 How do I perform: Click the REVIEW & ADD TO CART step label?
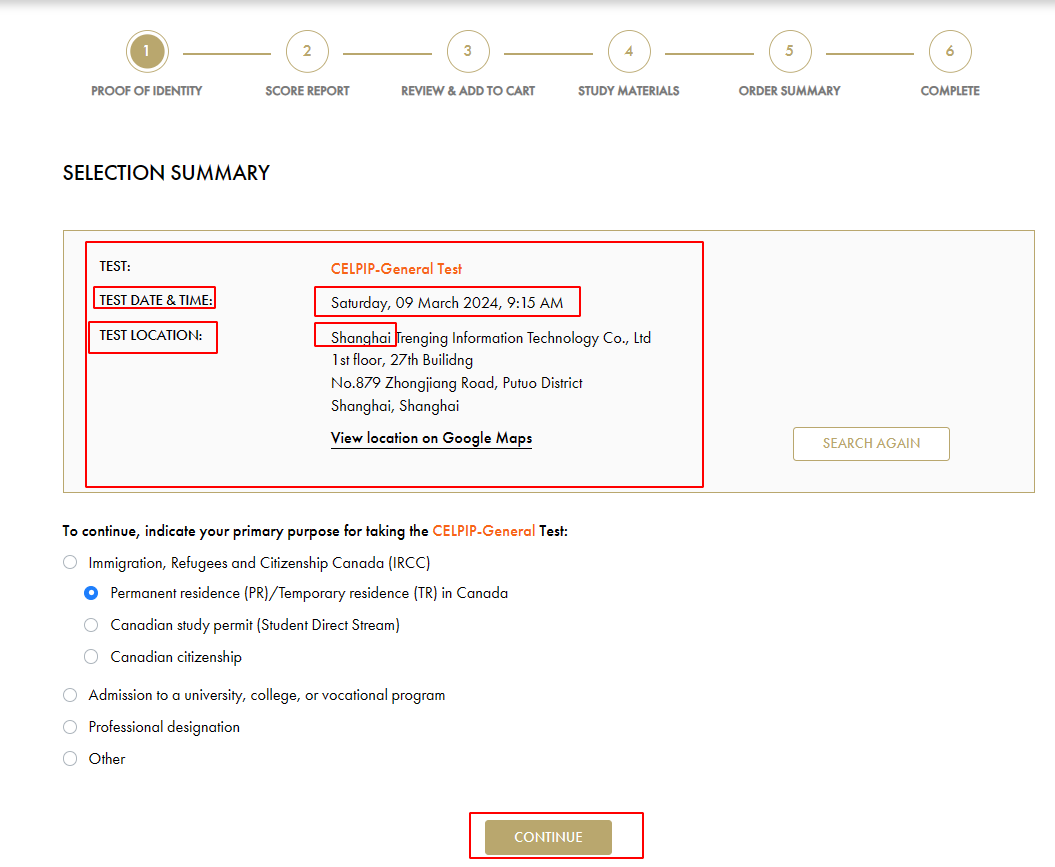(x=468, y=91)
